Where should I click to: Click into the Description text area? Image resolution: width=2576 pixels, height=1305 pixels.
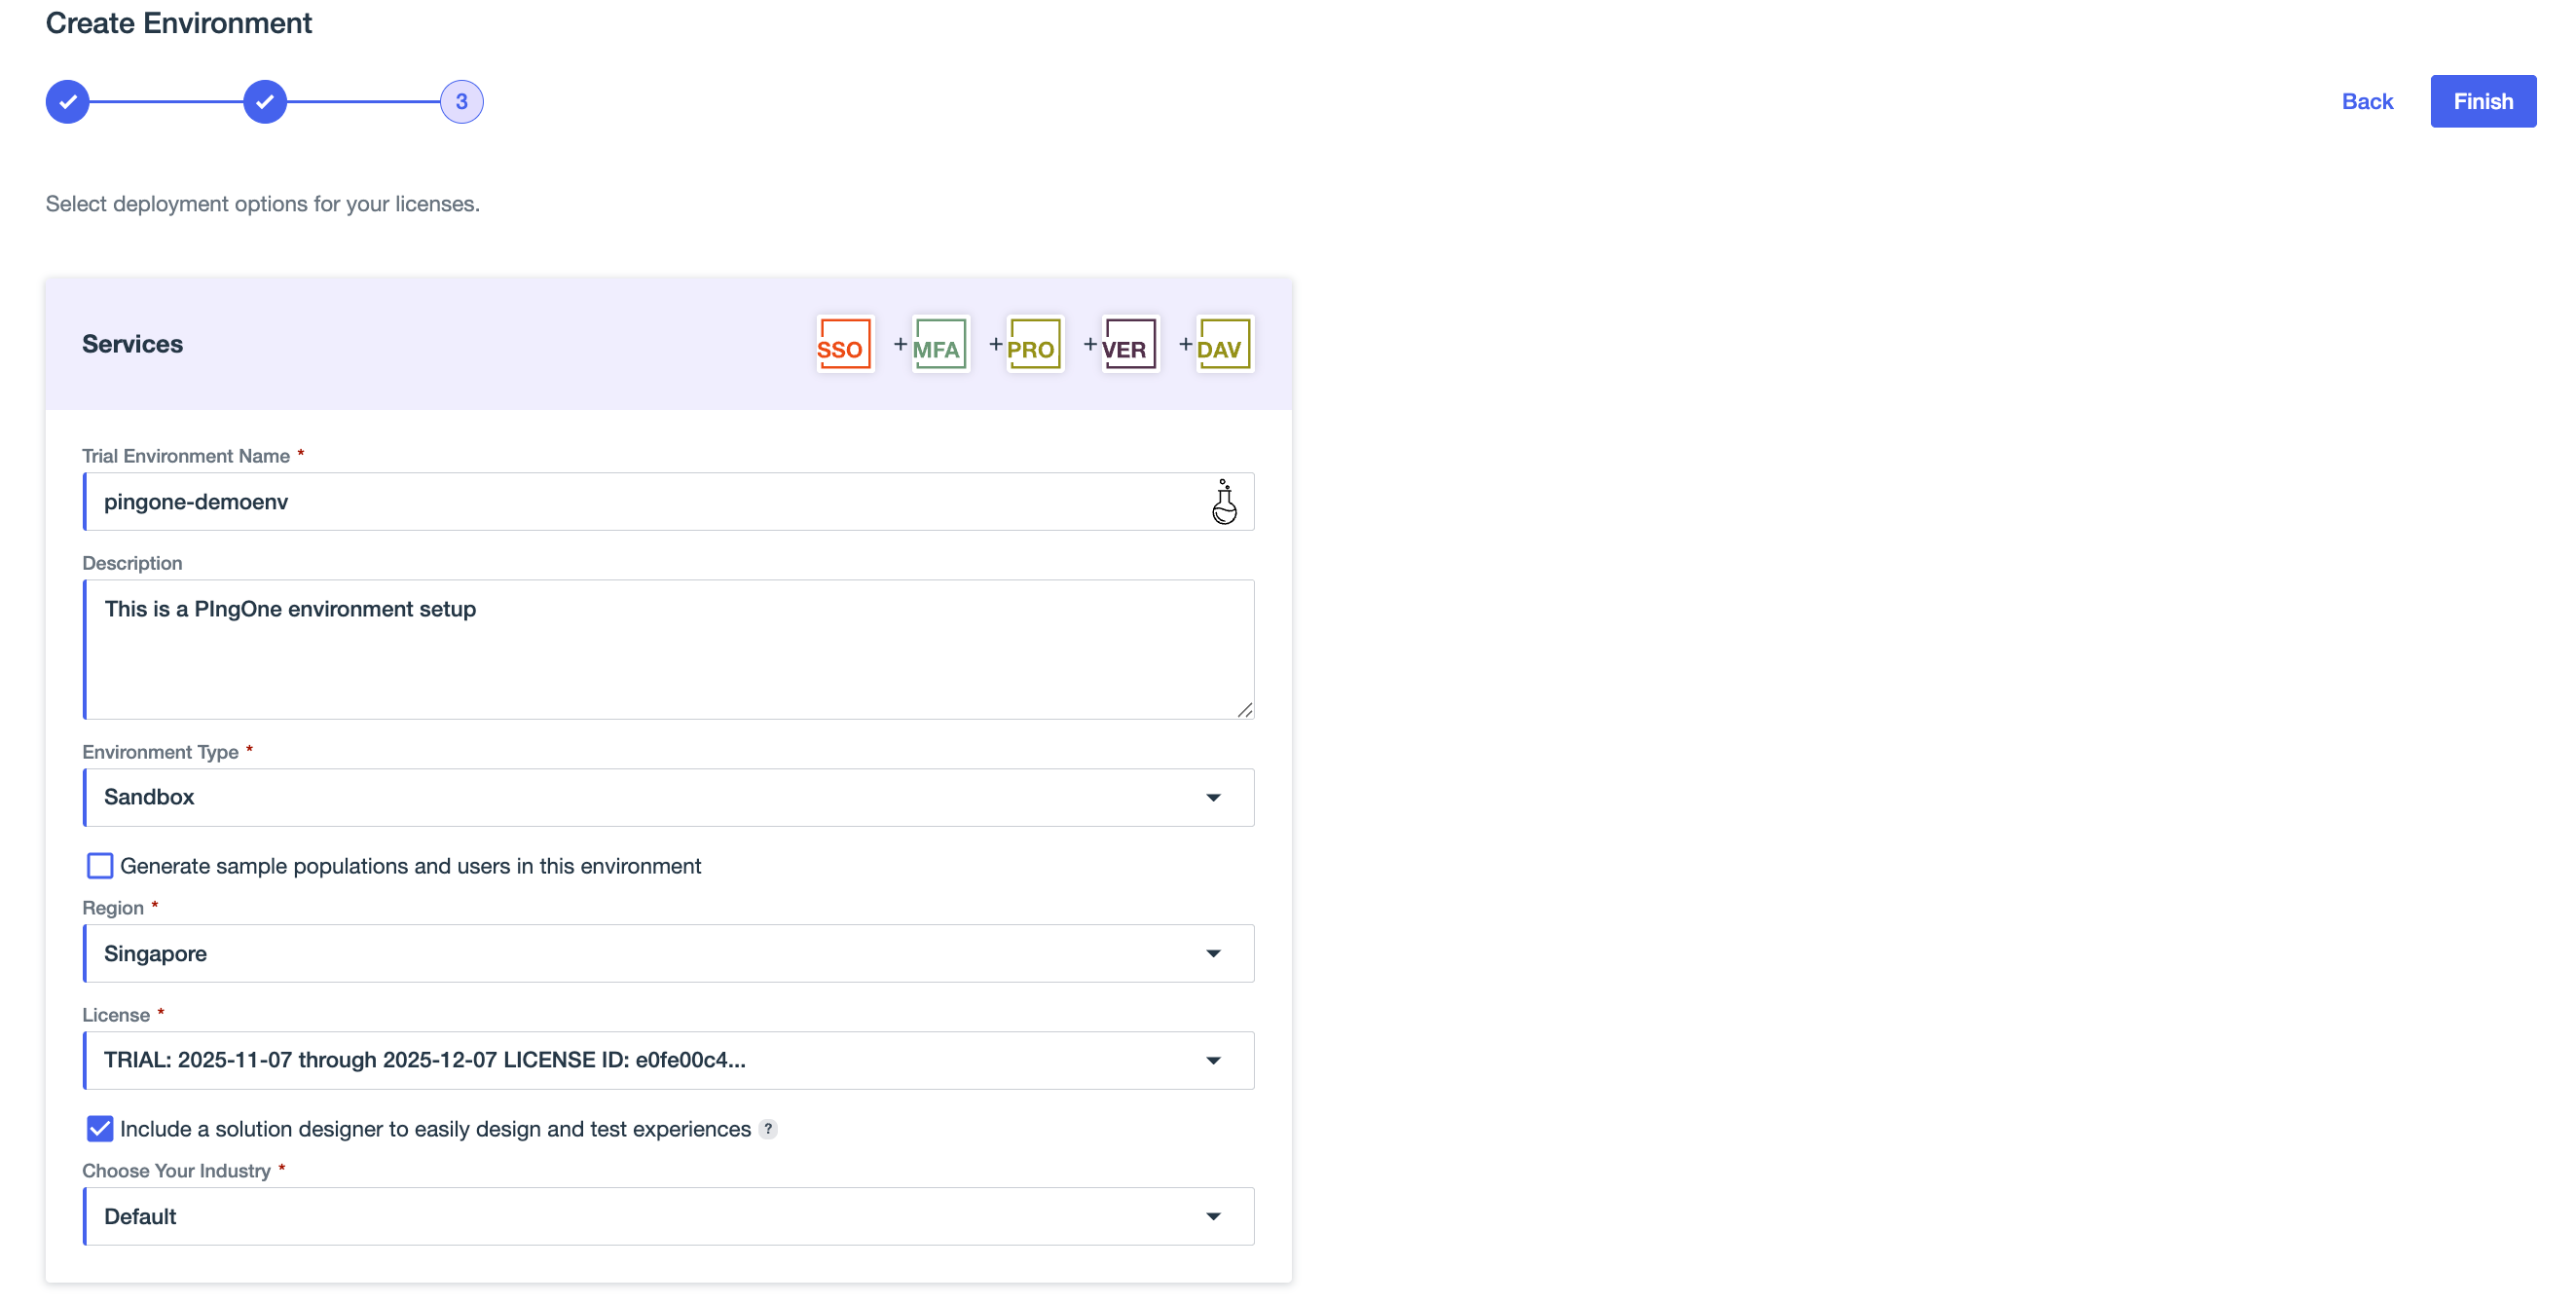668,650
